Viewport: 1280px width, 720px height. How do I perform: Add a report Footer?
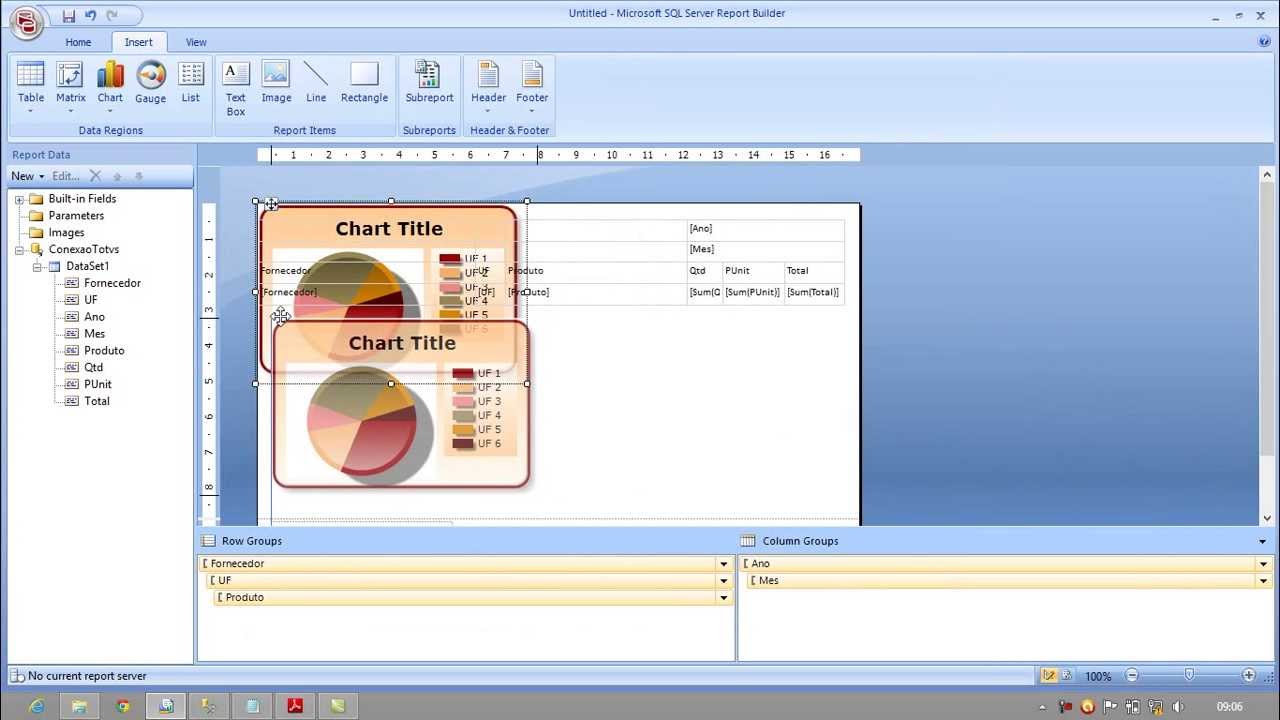[532, 87]
